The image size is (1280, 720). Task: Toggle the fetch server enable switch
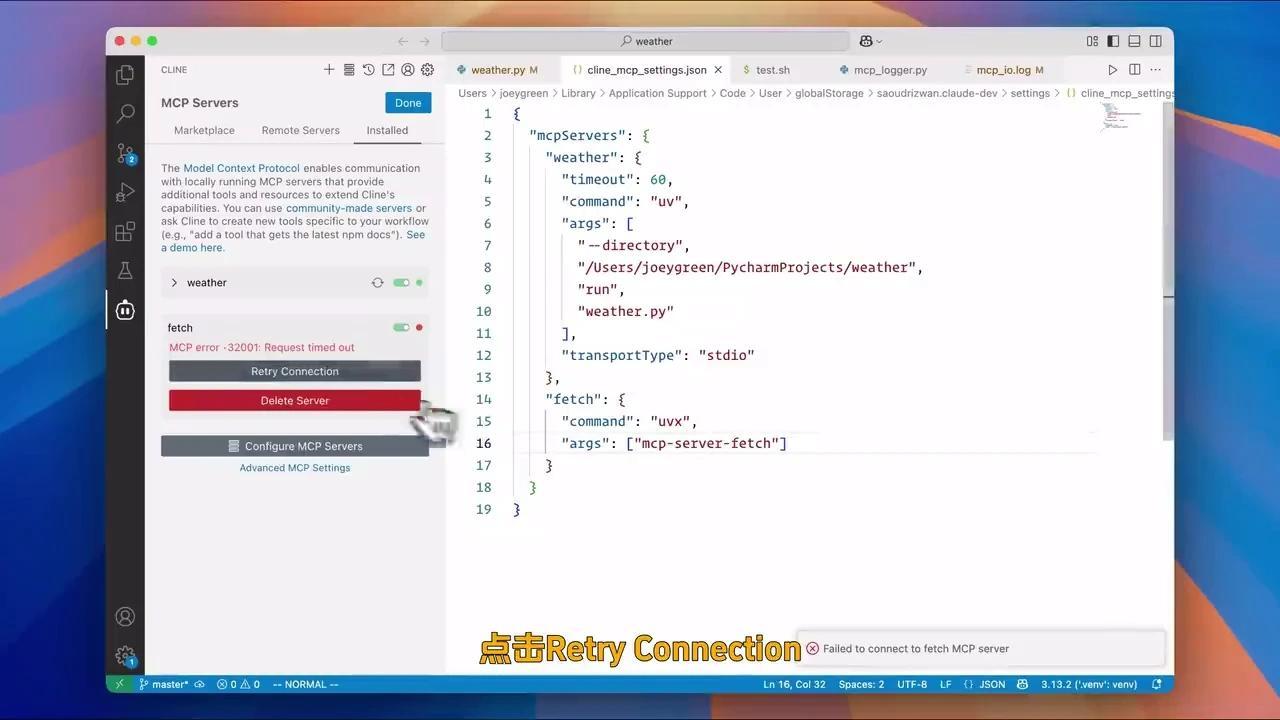click(401, 328)
